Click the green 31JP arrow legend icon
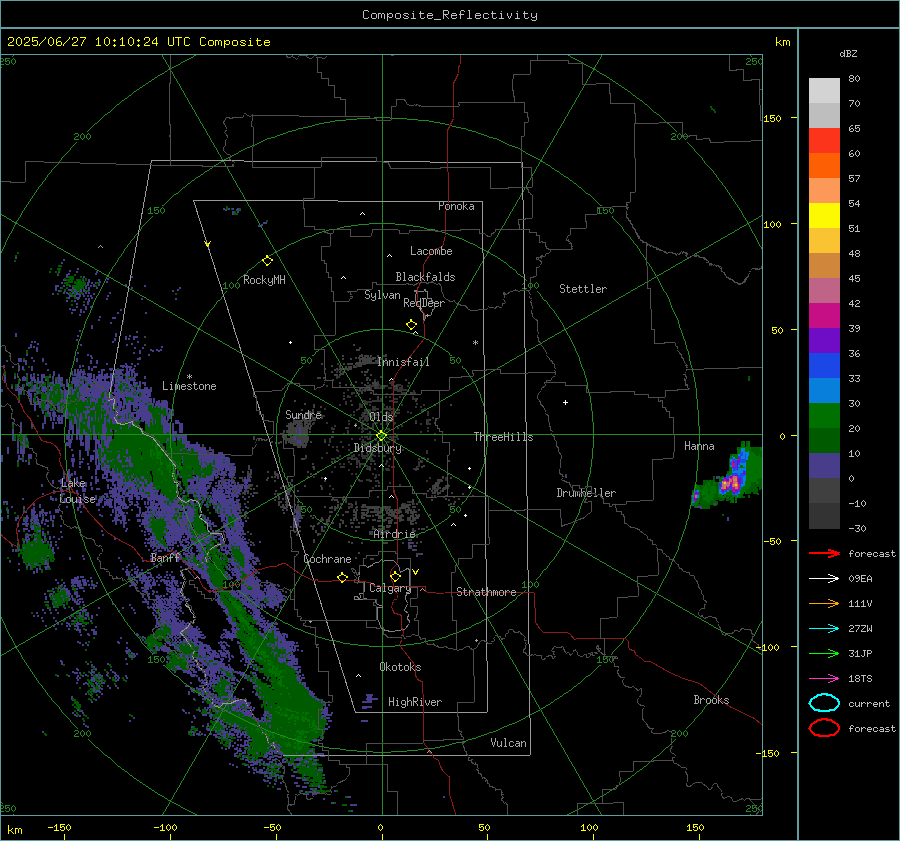This screenshot has width=900, height=841. [x=824, y=653]
